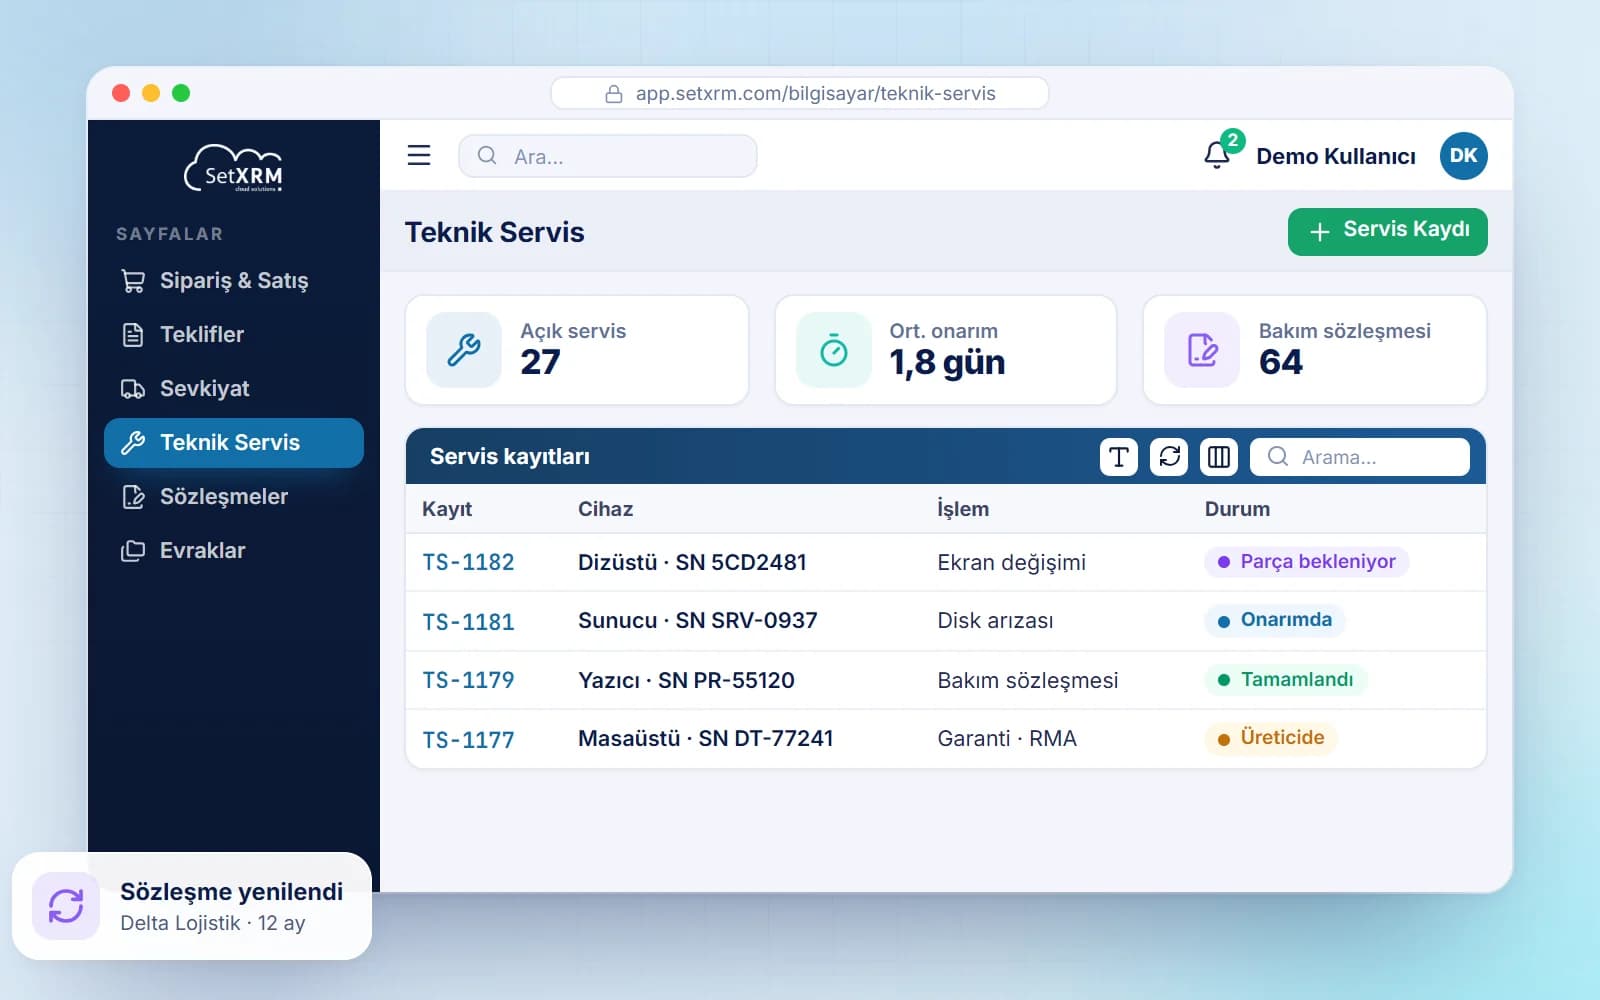Click the Parça bekleniyor status badge

tap(1307, 562)
